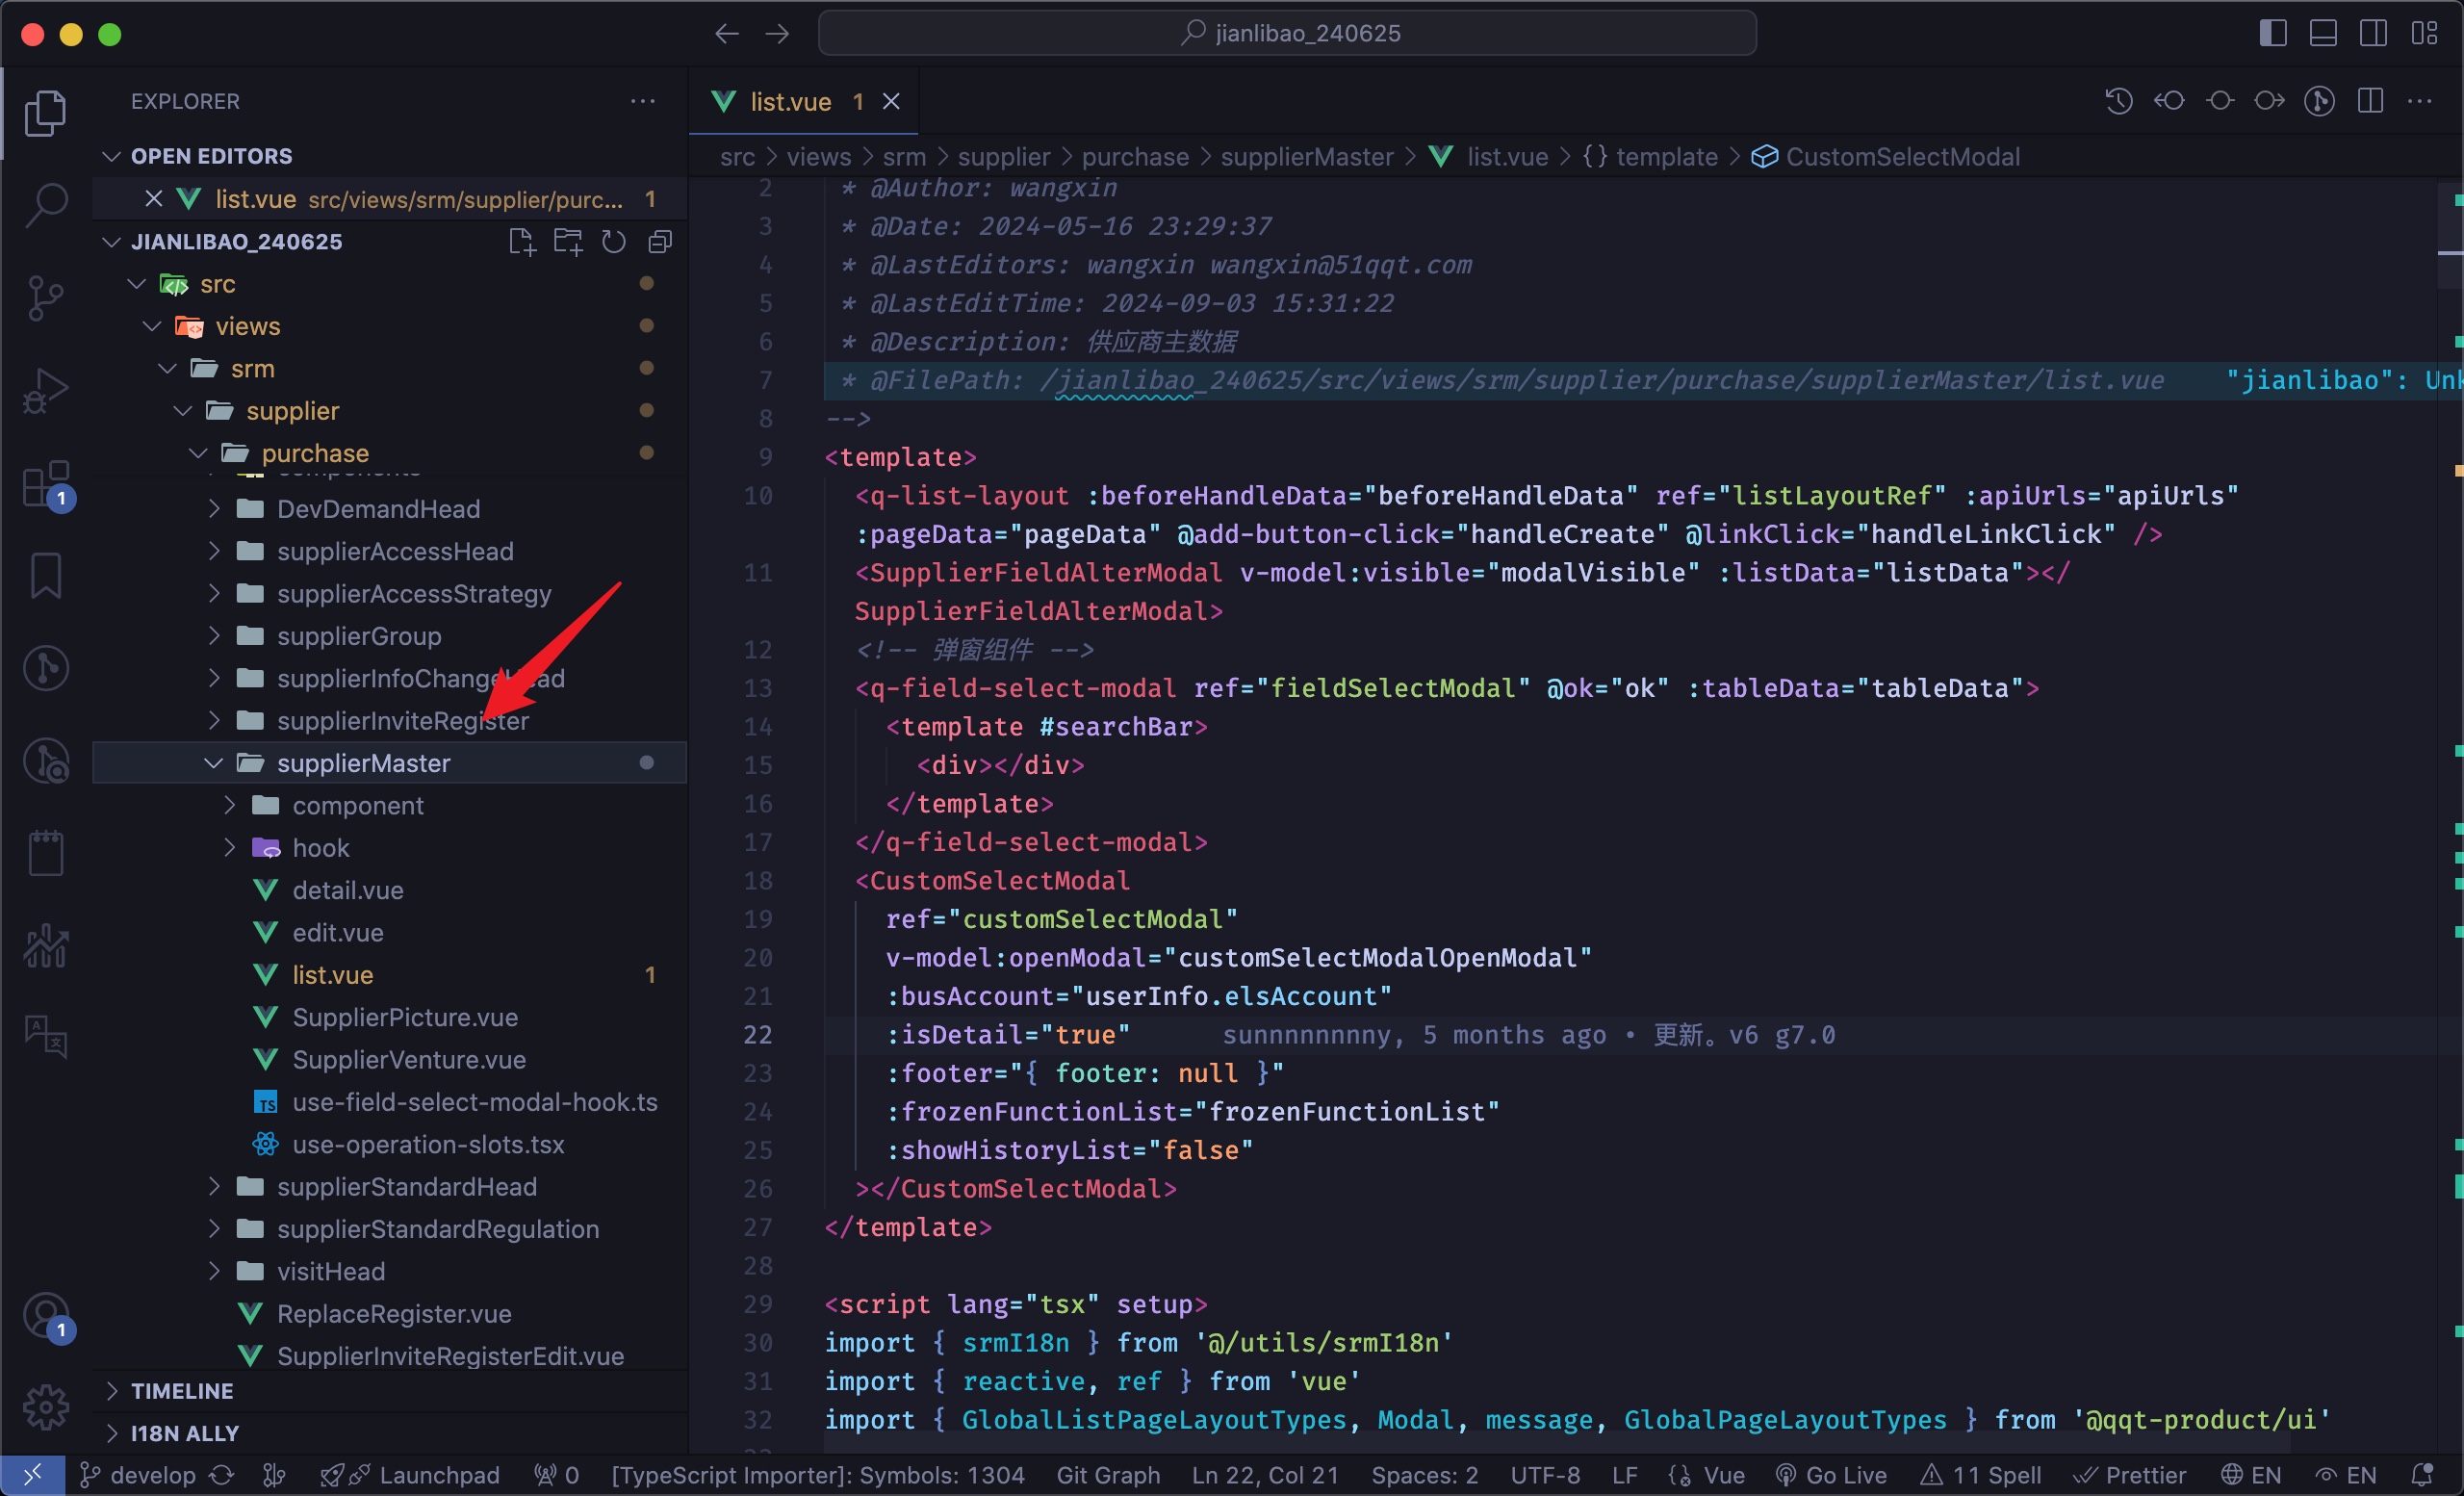Open the Source Control view

(45, 298)
